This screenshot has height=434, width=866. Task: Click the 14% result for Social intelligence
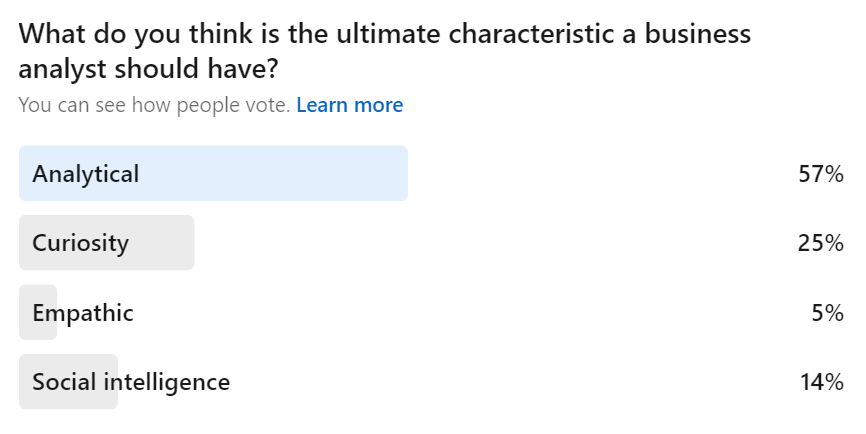[x=822, y=382]
